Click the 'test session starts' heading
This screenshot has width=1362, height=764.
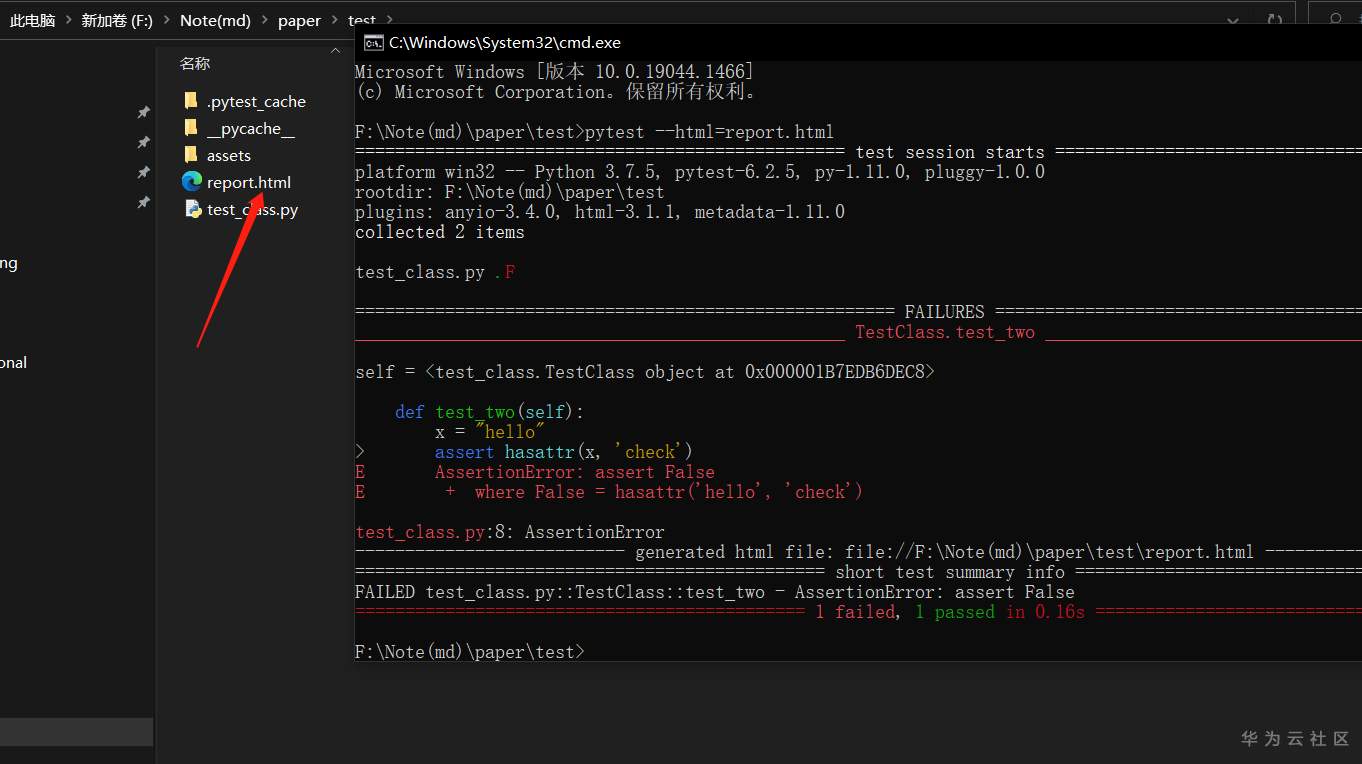(950, 152)
